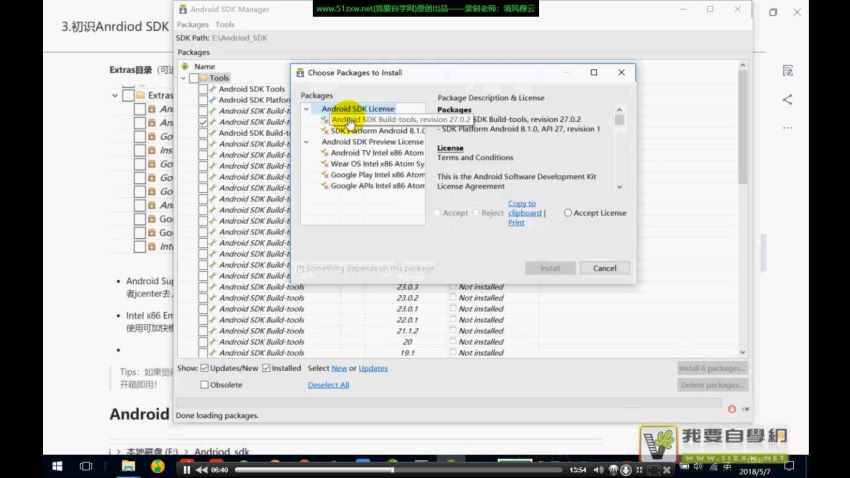Select the Accept License radio button
The height and width of the screenshot is (478, 850).
(x=569, y=213)
